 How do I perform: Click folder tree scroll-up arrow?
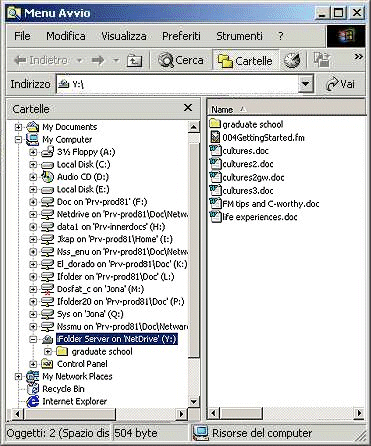(194, 127)
